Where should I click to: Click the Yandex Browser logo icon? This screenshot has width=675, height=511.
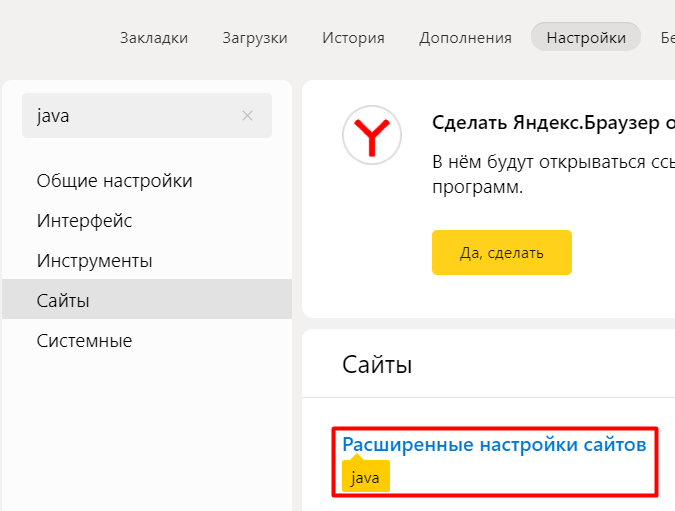tap(372, 135)
